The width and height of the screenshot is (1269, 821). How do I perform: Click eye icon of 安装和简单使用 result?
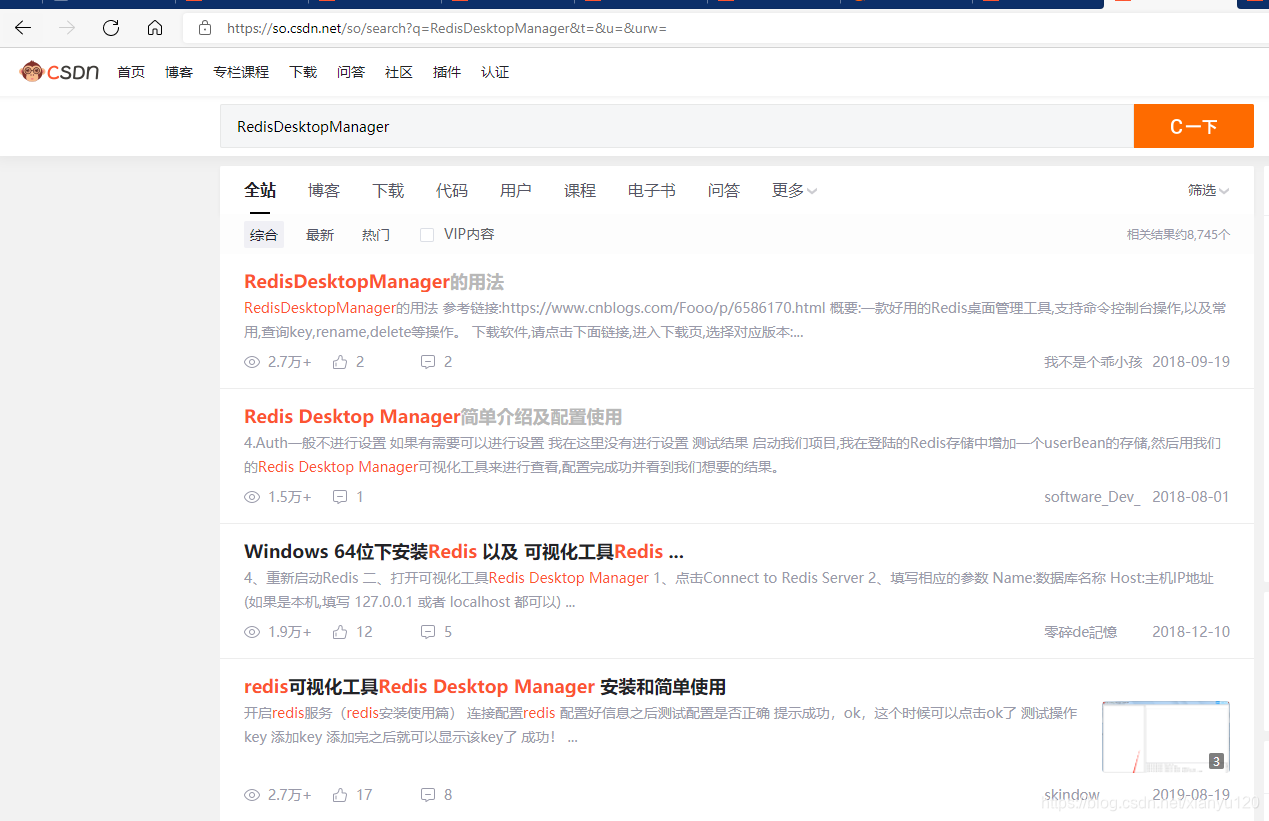click(252, 795)
